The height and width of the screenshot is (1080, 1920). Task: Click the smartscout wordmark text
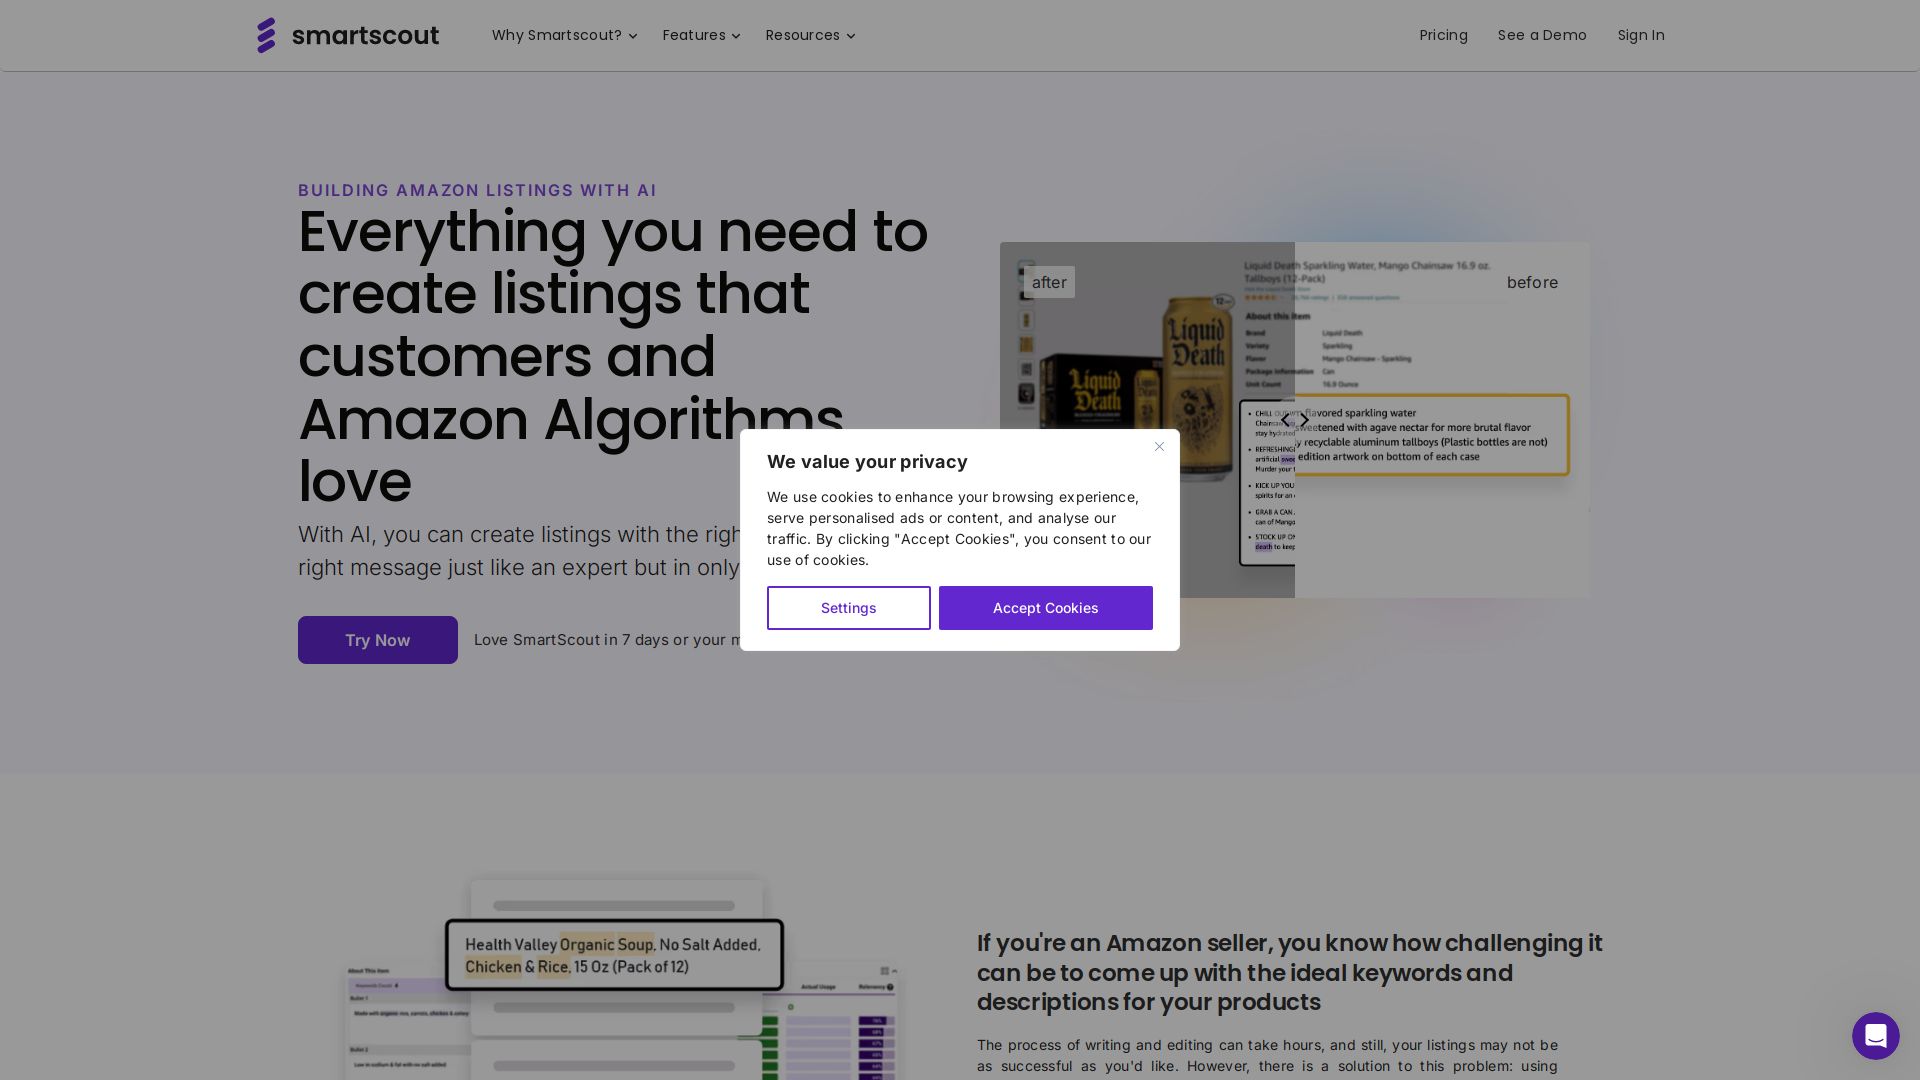pos(365,36)
